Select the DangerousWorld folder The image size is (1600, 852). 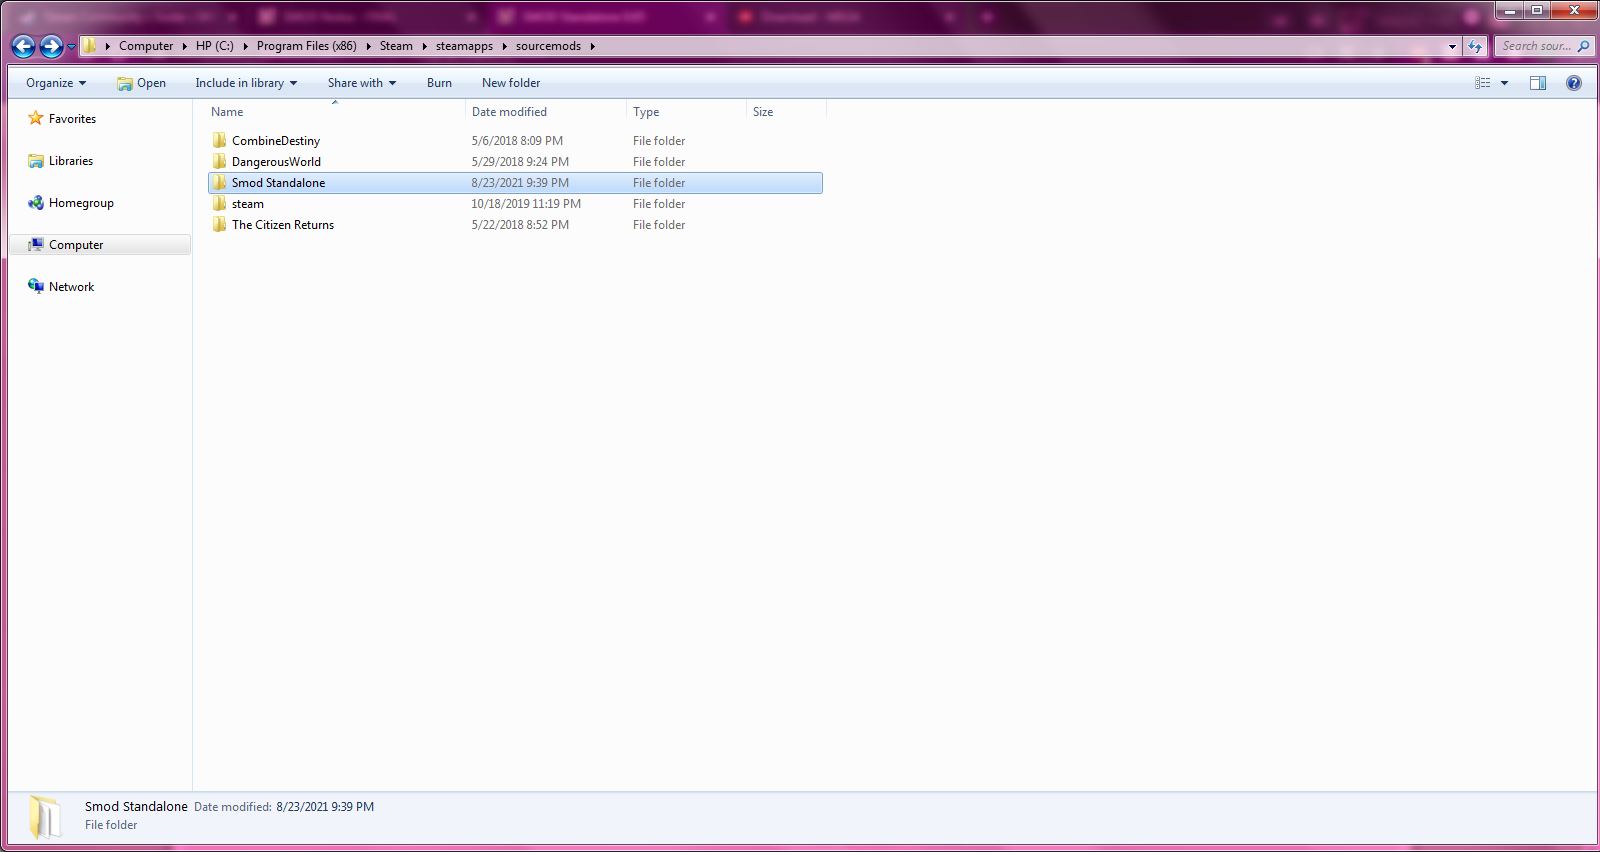(515, 162)
